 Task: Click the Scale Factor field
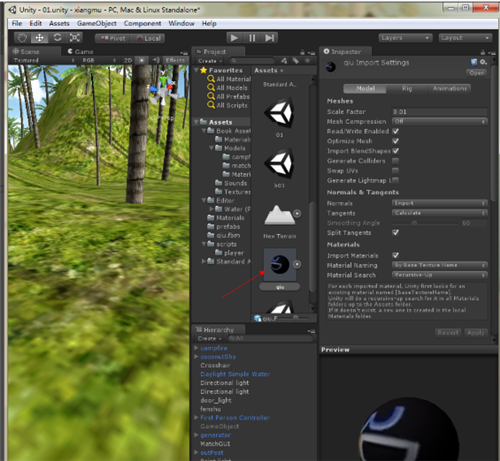click(x=439, y=112)
